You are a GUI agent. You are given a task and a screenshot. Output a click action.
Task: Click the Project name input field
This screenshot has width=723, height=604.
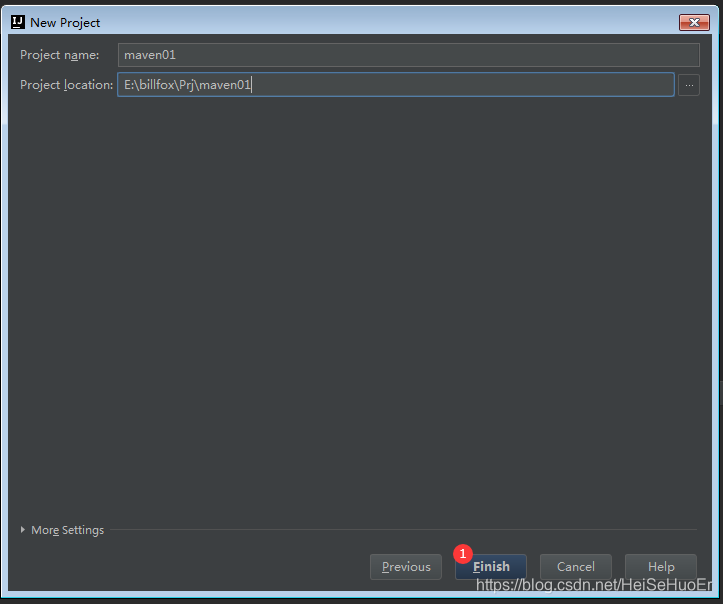click(409, 55)
